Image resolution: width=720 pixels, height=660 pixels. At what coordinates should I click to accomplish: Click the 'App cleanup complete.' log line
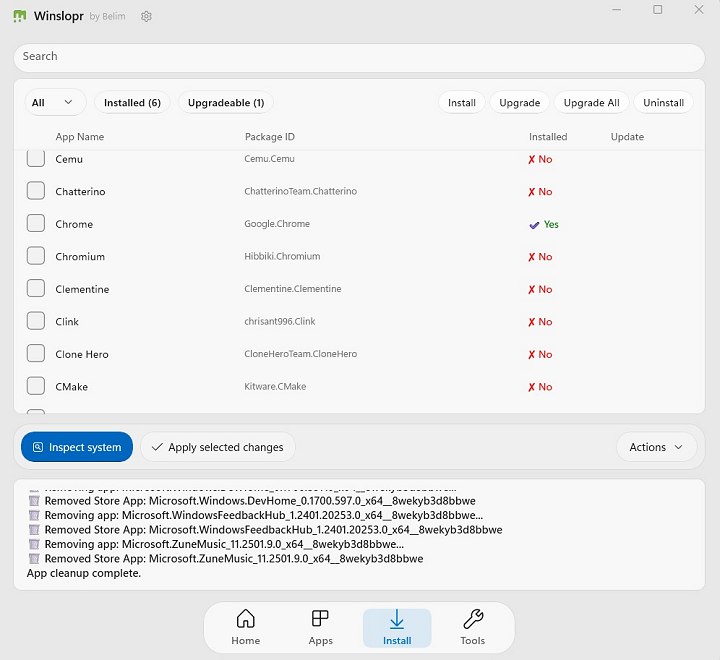pos(84,573)
